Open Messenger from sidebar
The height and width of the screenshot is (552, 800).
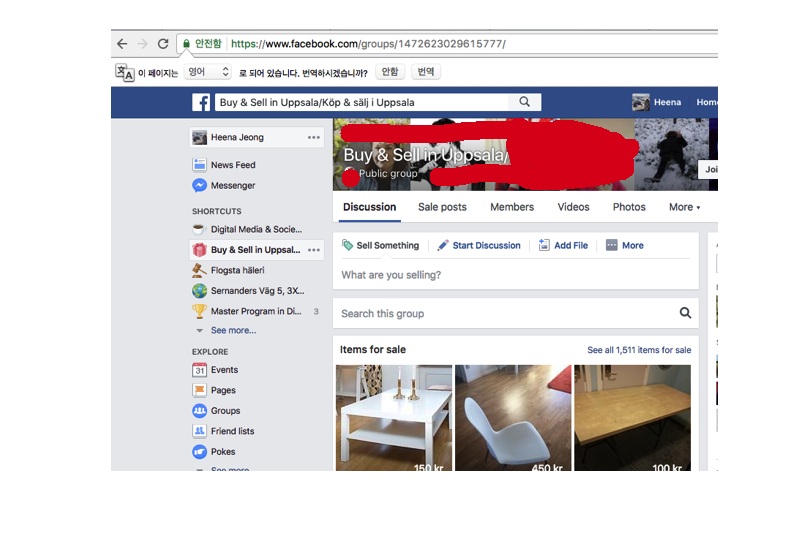click(233, 185)
